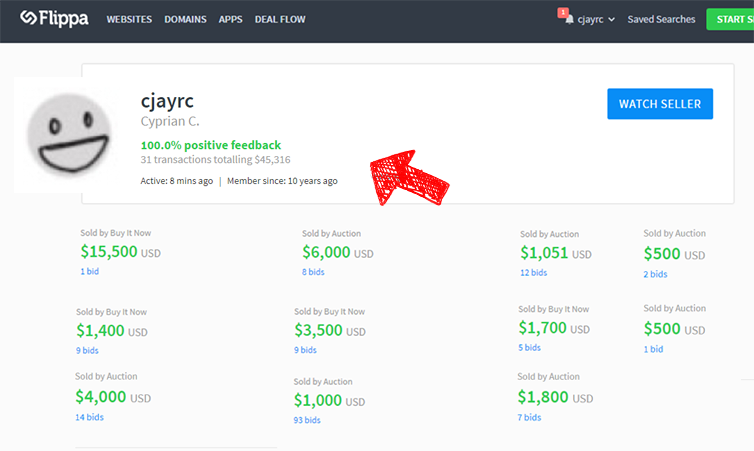Open the 100.0% positive feedback link
Image resolution: width=754 pixels, height=451 pixels.
tap(211, 145)
